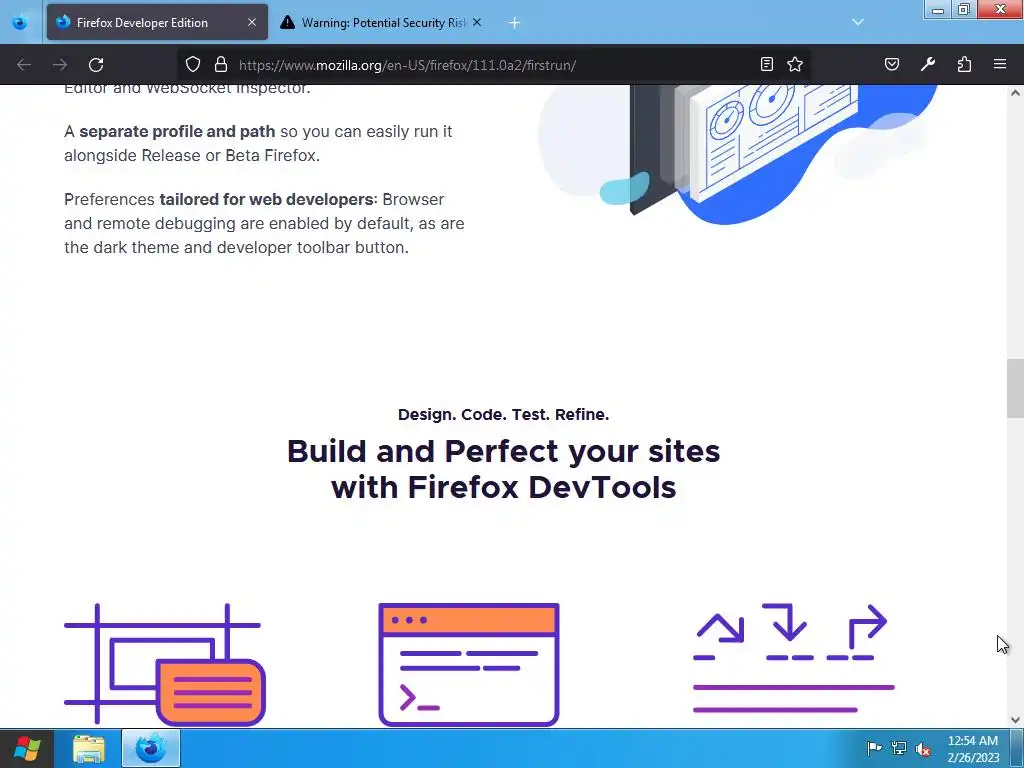Go back one page

[24, 65]
